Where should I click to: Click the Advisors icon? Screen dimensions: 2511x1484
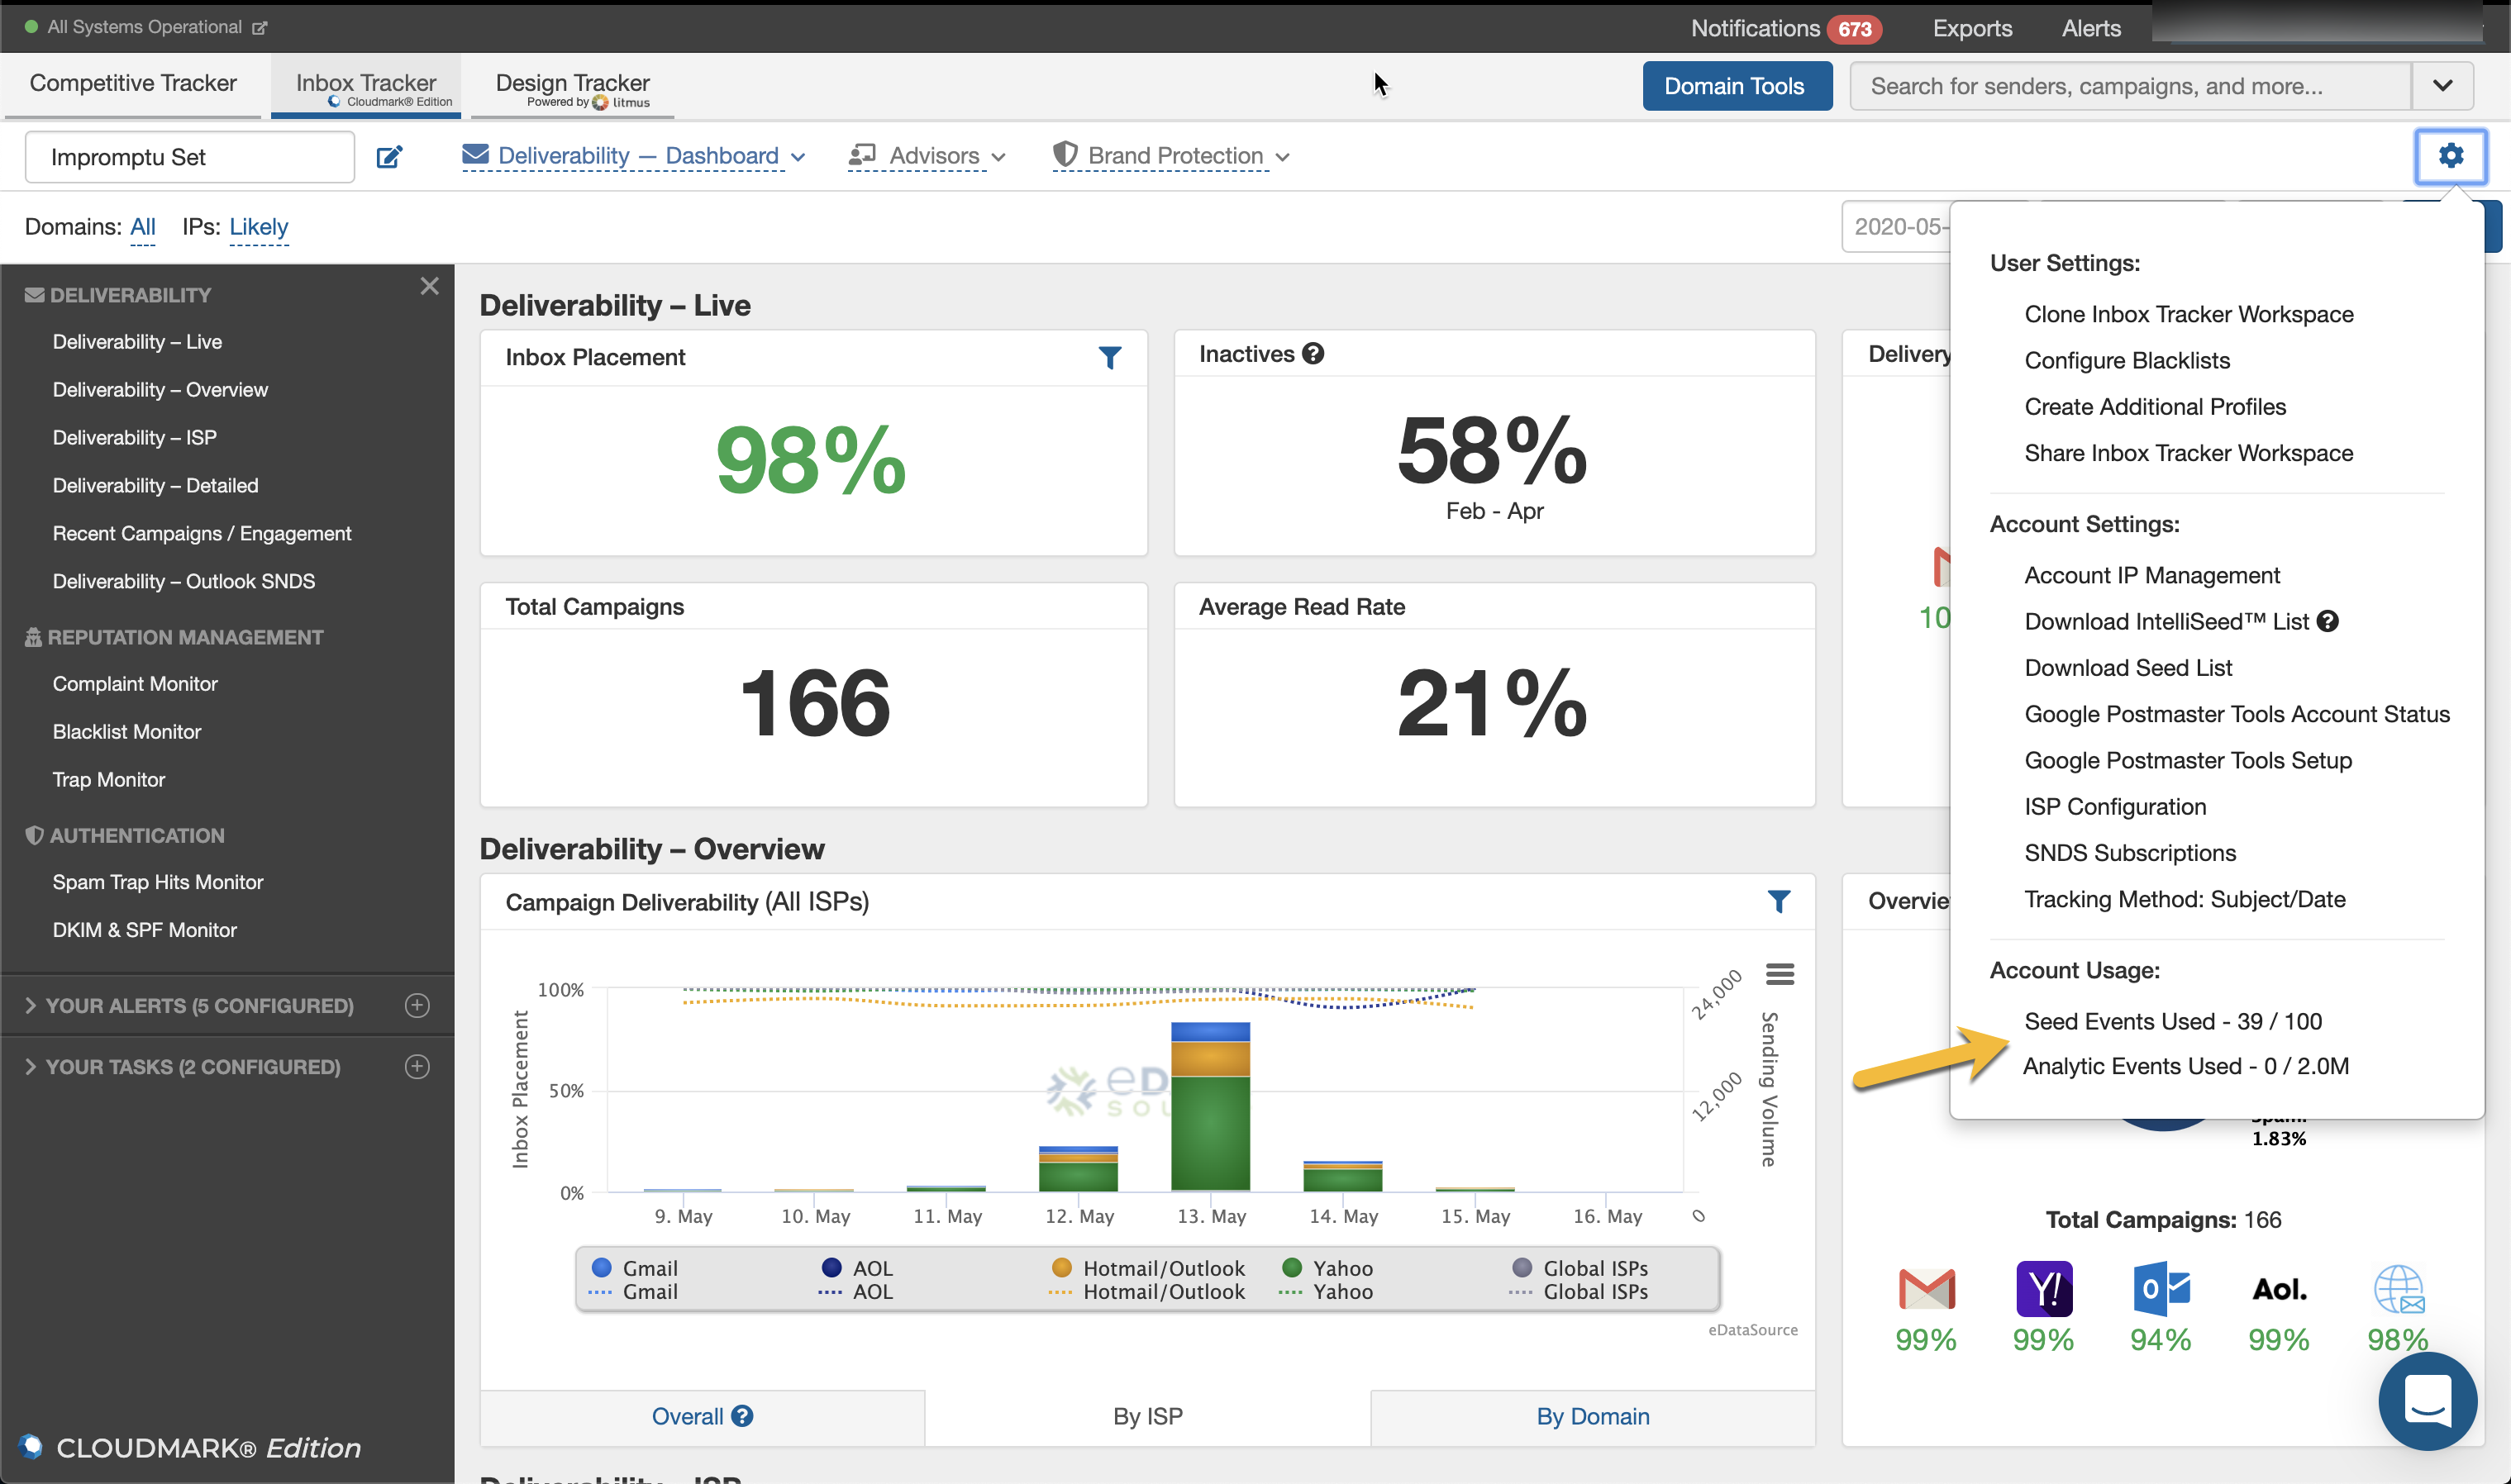(x=862, y=154)
